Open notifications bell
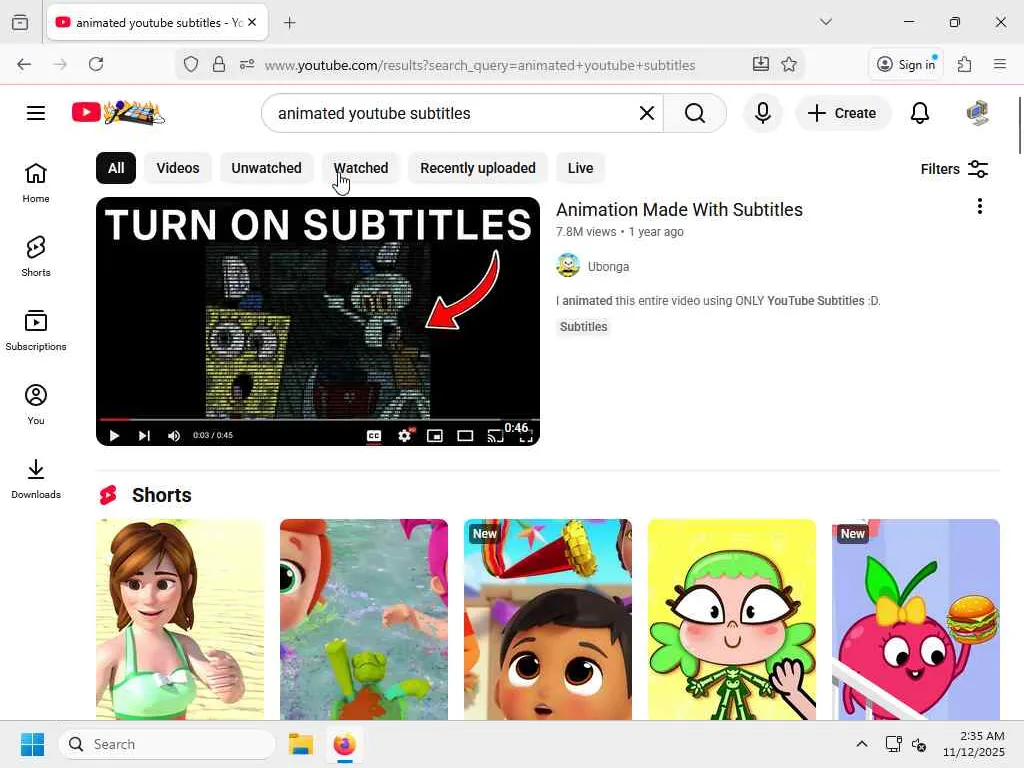The width and height of the screenshot is (1024, 768). [x=920, y=113]
